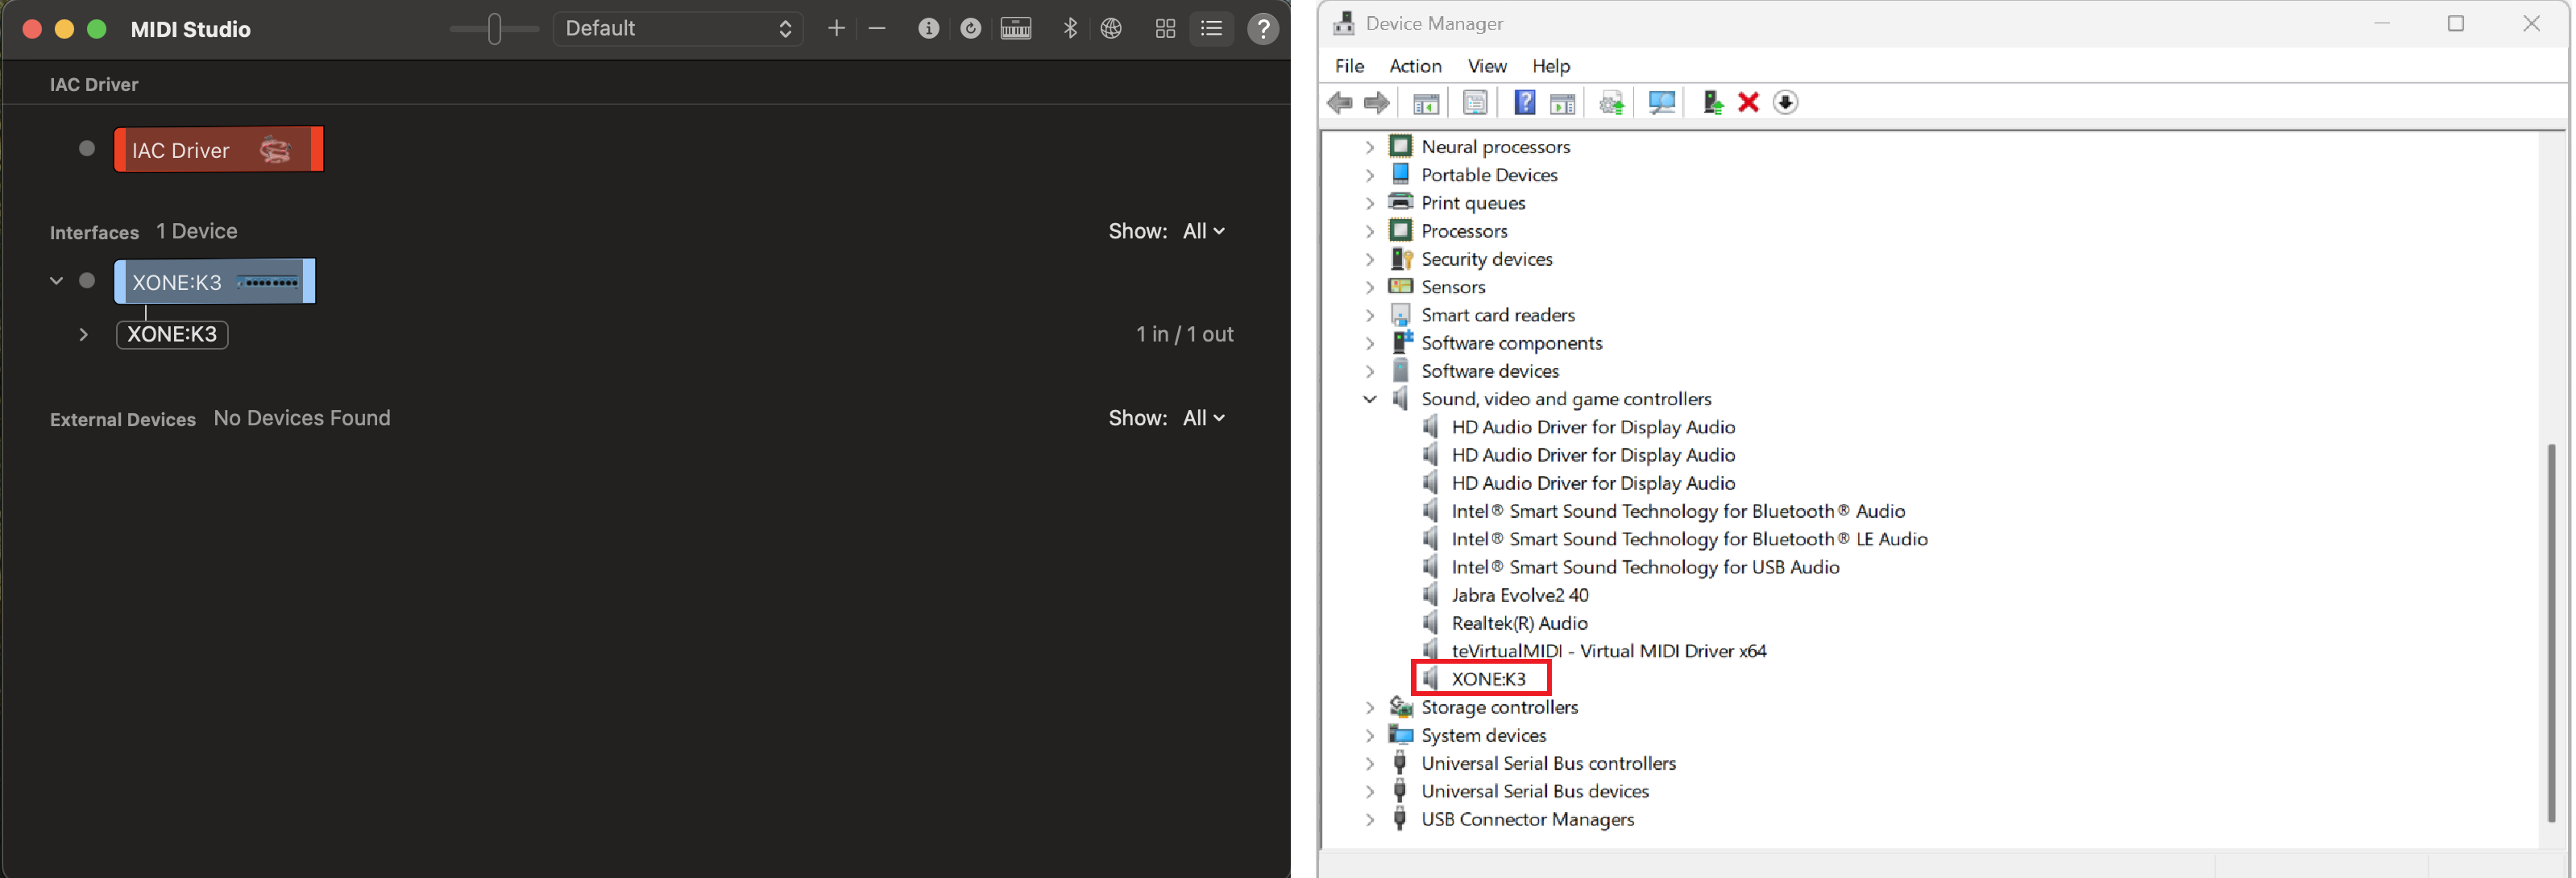Adjust the icon size slider in MIDI Studio
The width and height of the screenshot is (2576, 878).
click(x=494, y=29)
